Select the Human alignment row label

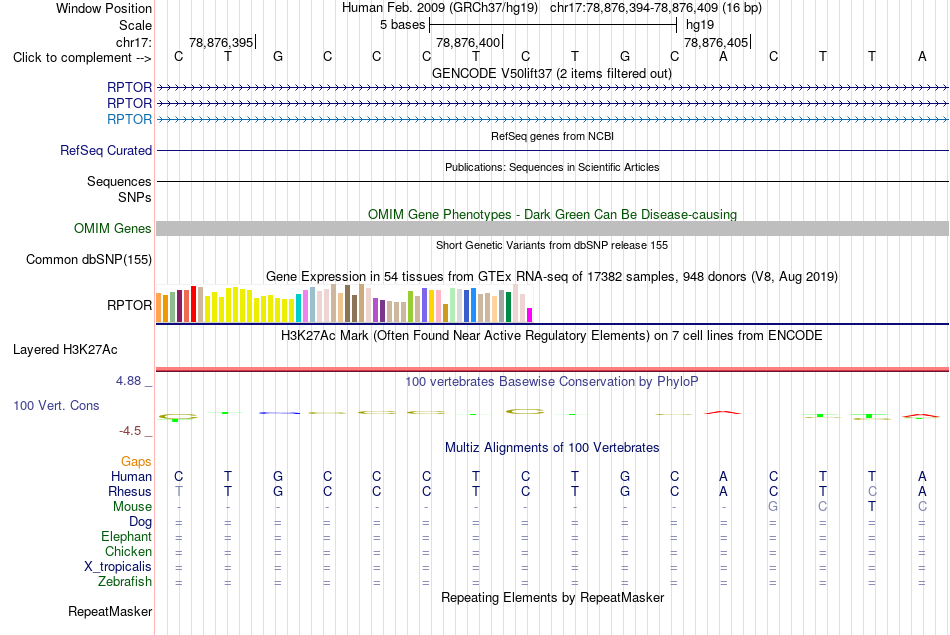(x=131, y=477)
